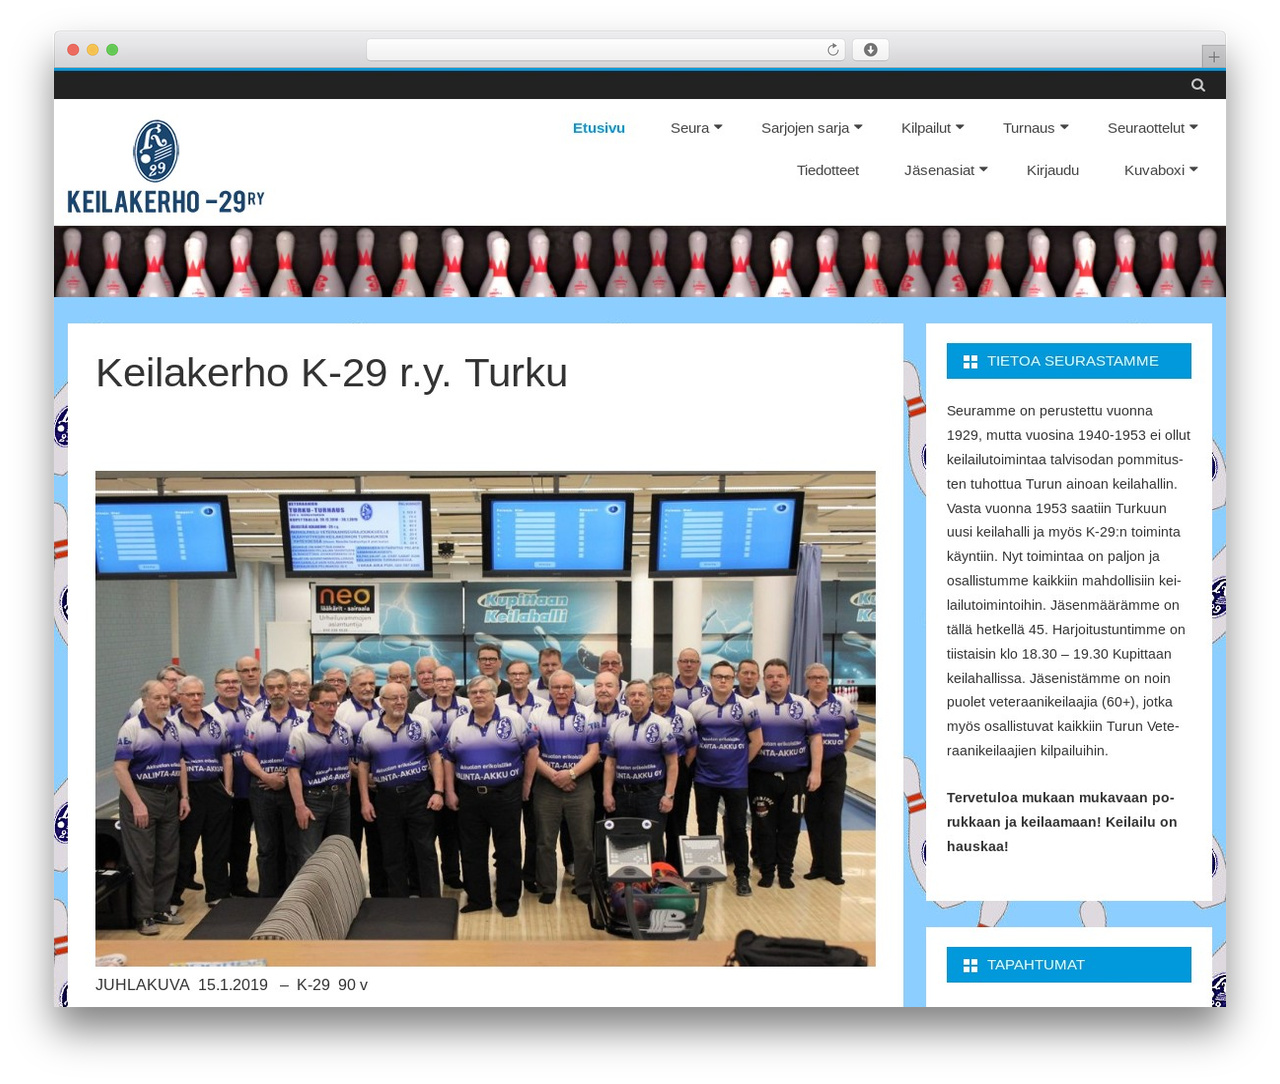Screen dimensions: 1280x1084
Task: Click the Juhlakuva 15.1.2019 photo caption
Action: click(231, 985)
